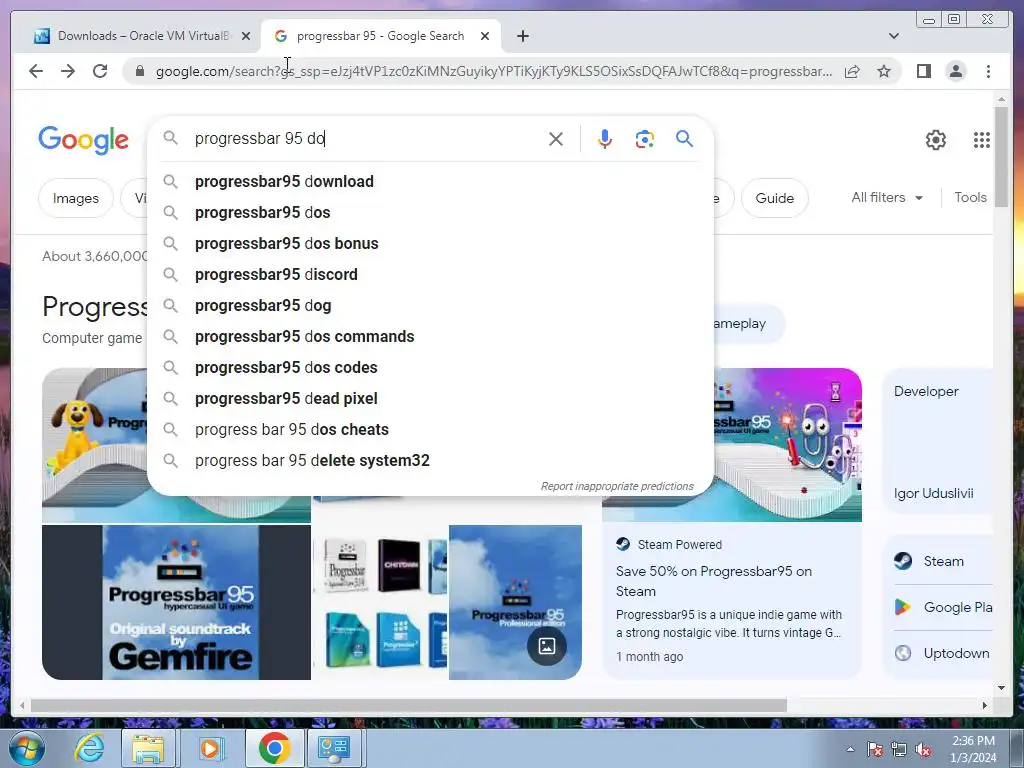Image resolution: width=1024 pixels, height=768 pixels.
Task: Open Google apps grid
Action: [x=982, y=140]
